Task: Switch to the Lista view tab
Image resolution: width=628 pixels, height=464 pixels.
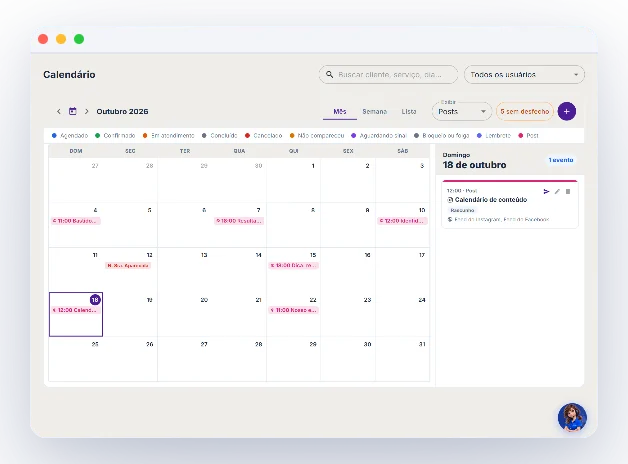Action: (409, 111)
